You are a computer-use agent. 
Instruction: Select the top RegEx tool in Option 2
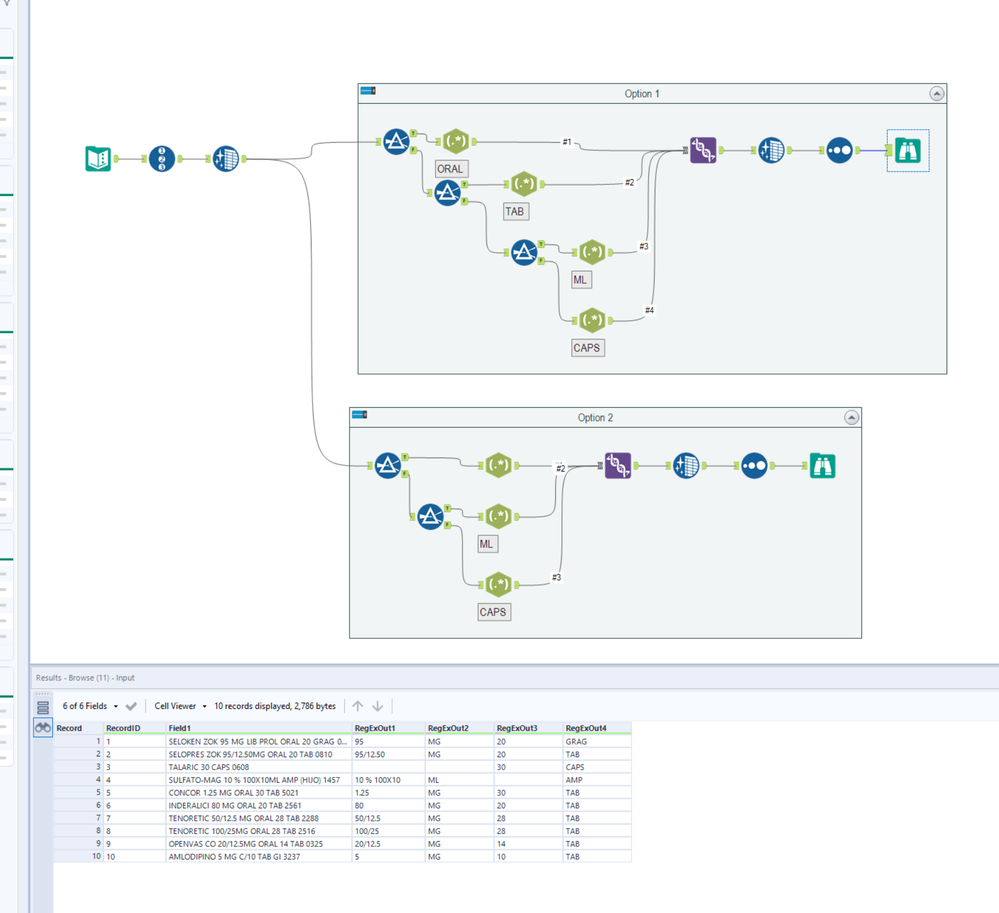coord(498,466)
